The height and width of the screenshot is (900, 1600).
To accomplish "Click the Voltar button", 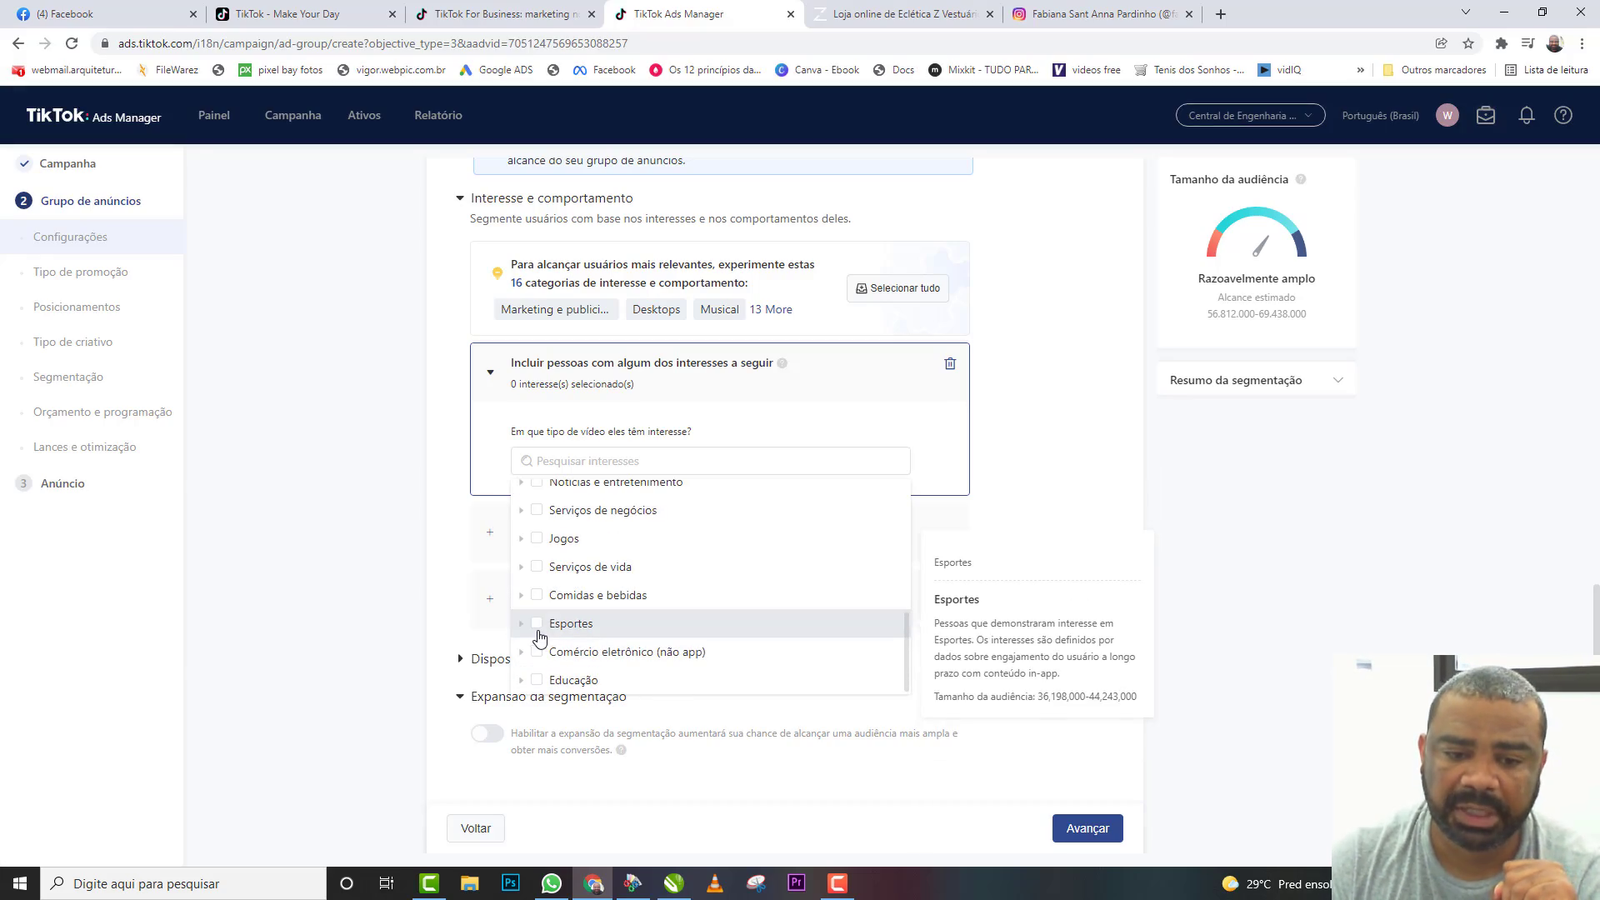I will pos(476,828).
